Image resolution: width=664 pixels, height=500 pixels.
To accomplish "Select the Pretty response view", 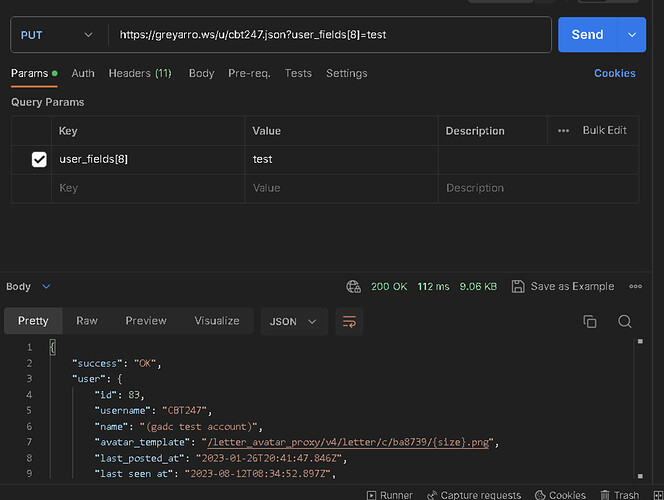I will tap(33, 321).
